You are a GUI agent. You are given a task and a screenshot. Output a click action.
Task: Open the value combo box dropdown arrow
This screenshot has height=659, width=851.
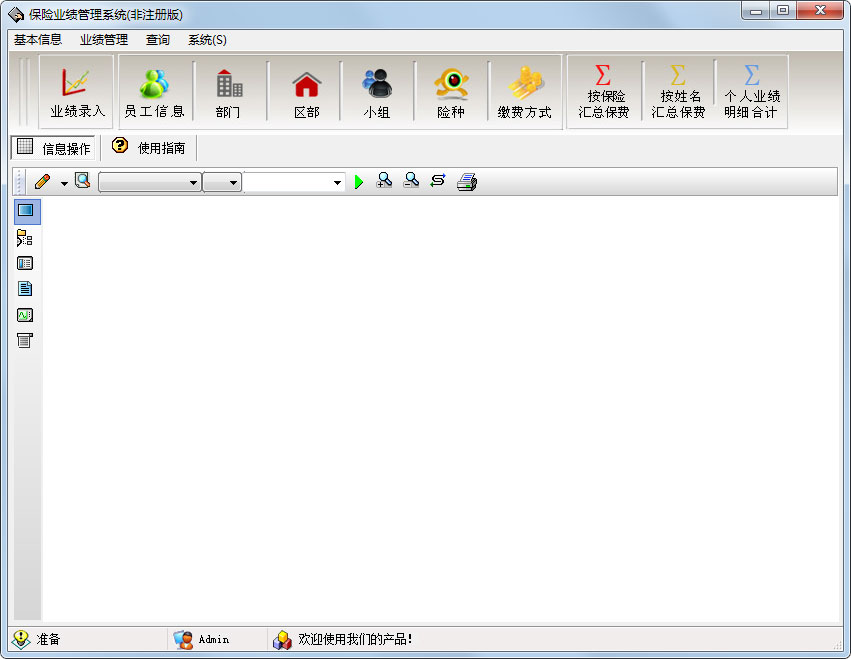point(337,182)
